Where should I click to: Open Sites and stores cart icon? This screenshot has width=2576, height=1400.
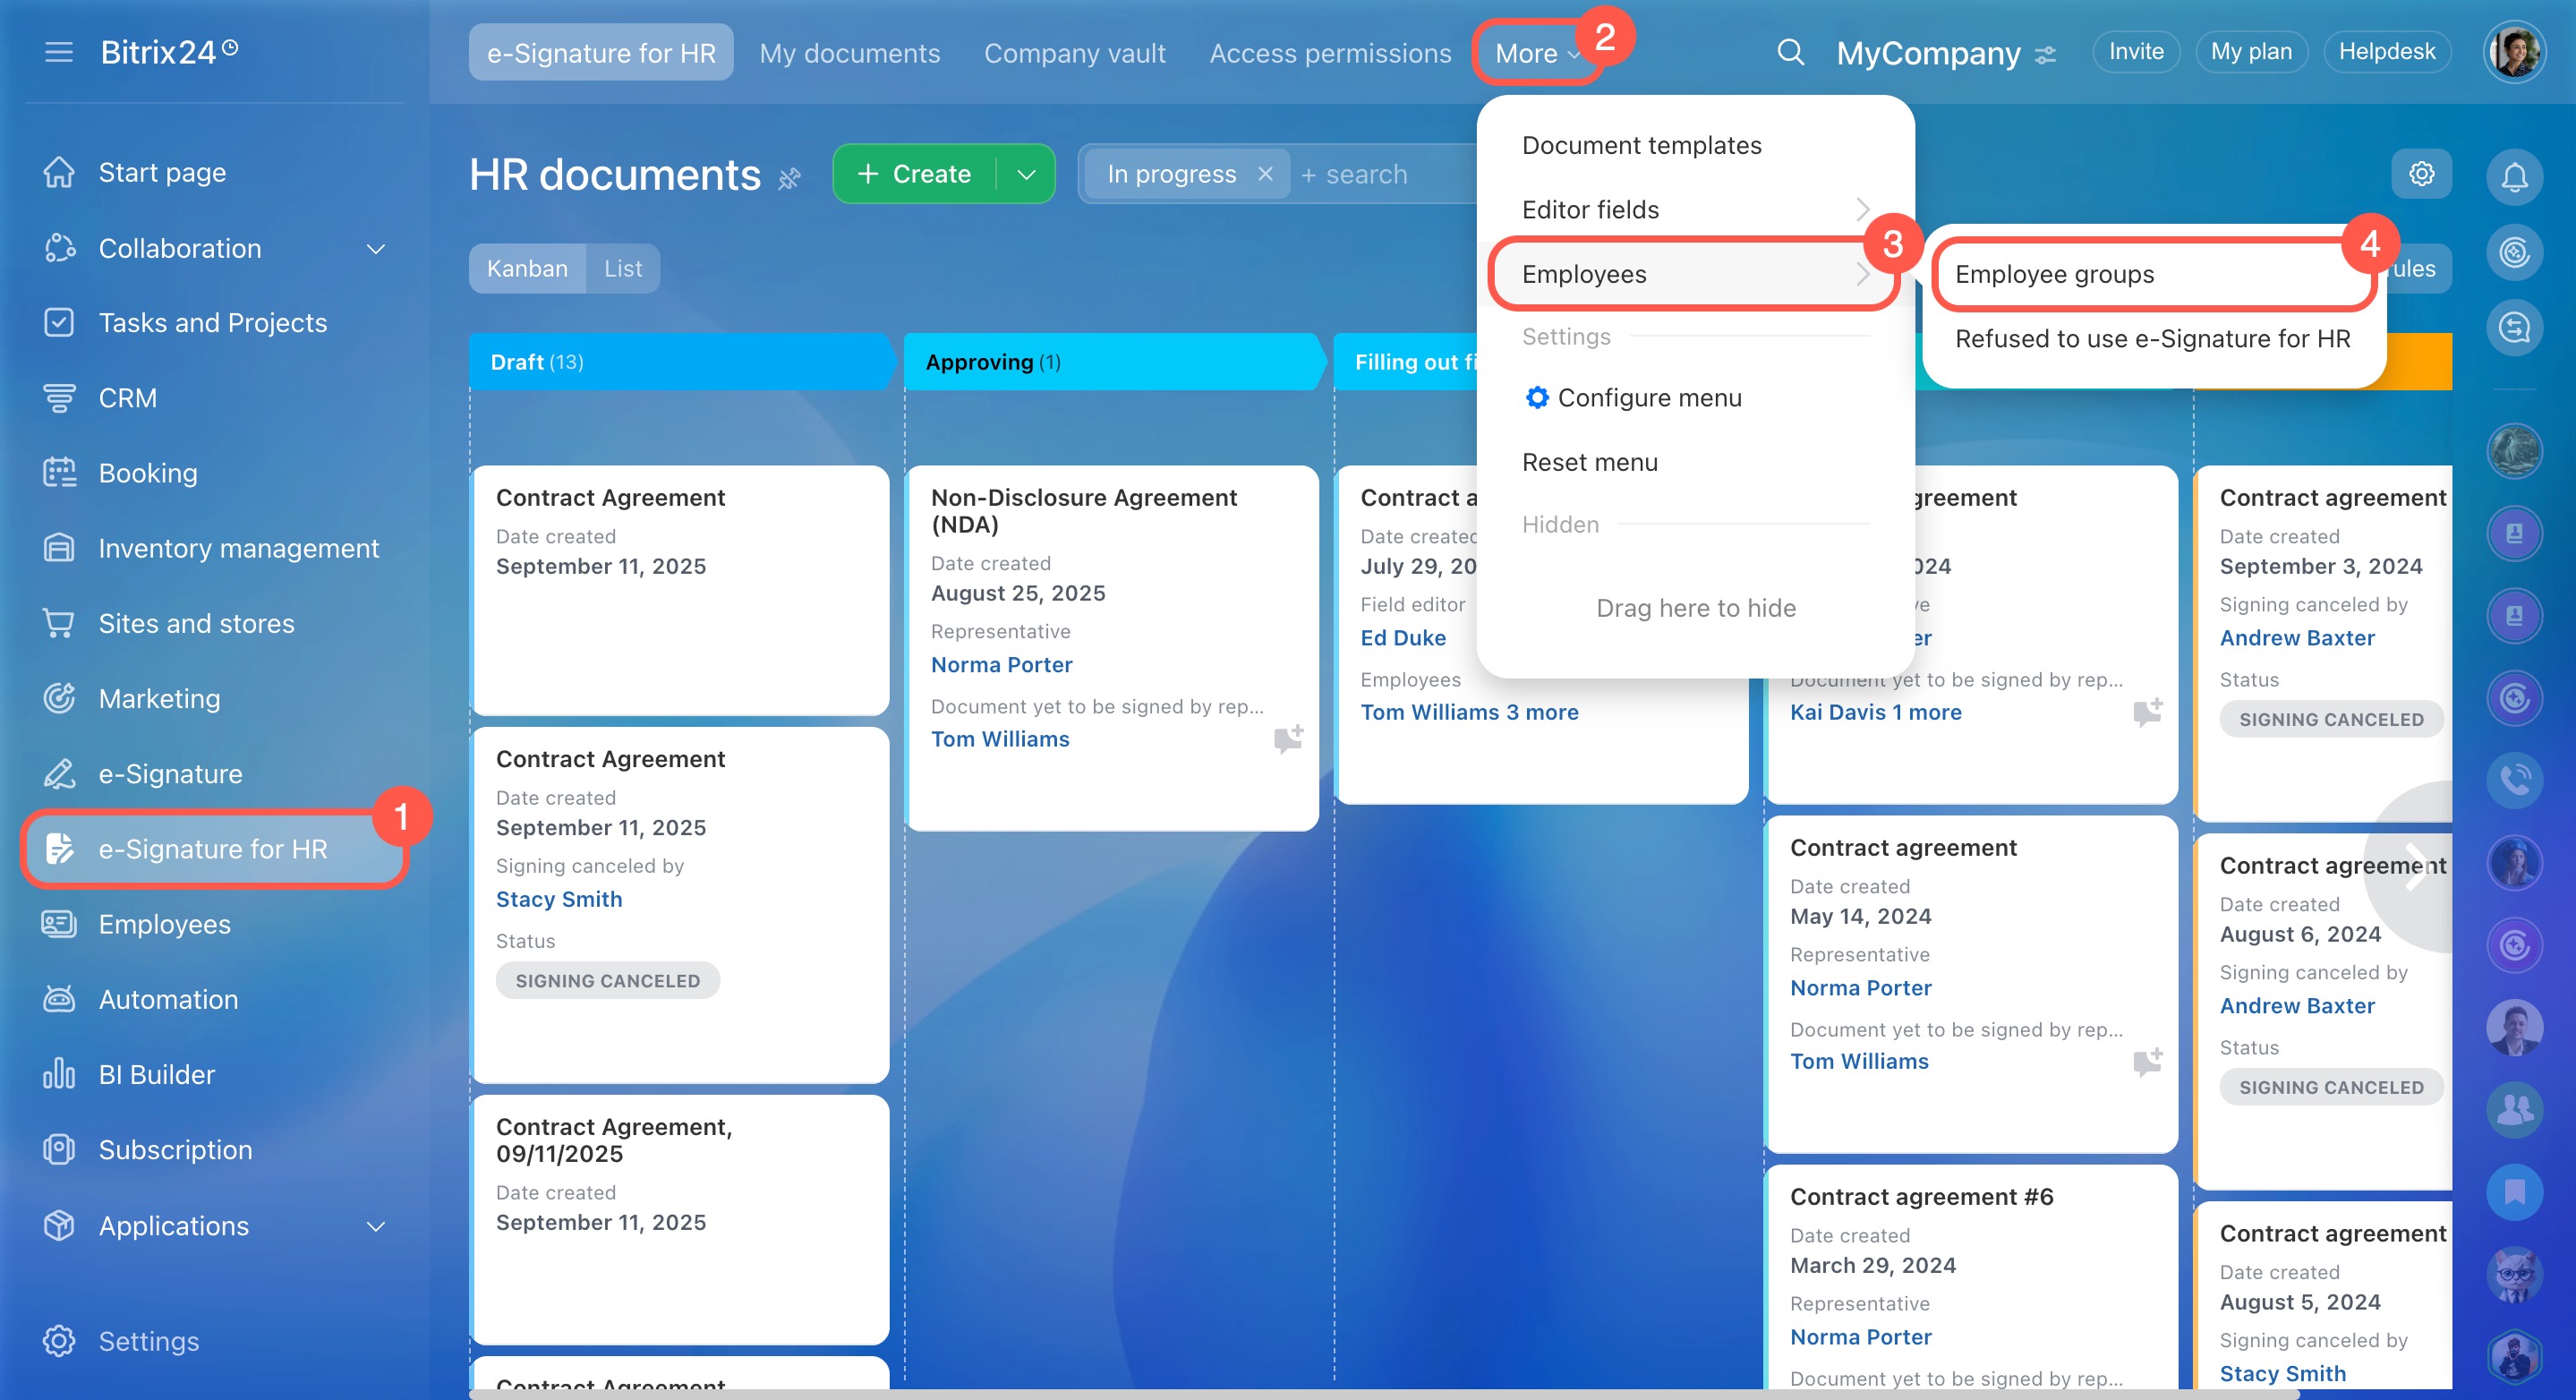coord(59,623)
